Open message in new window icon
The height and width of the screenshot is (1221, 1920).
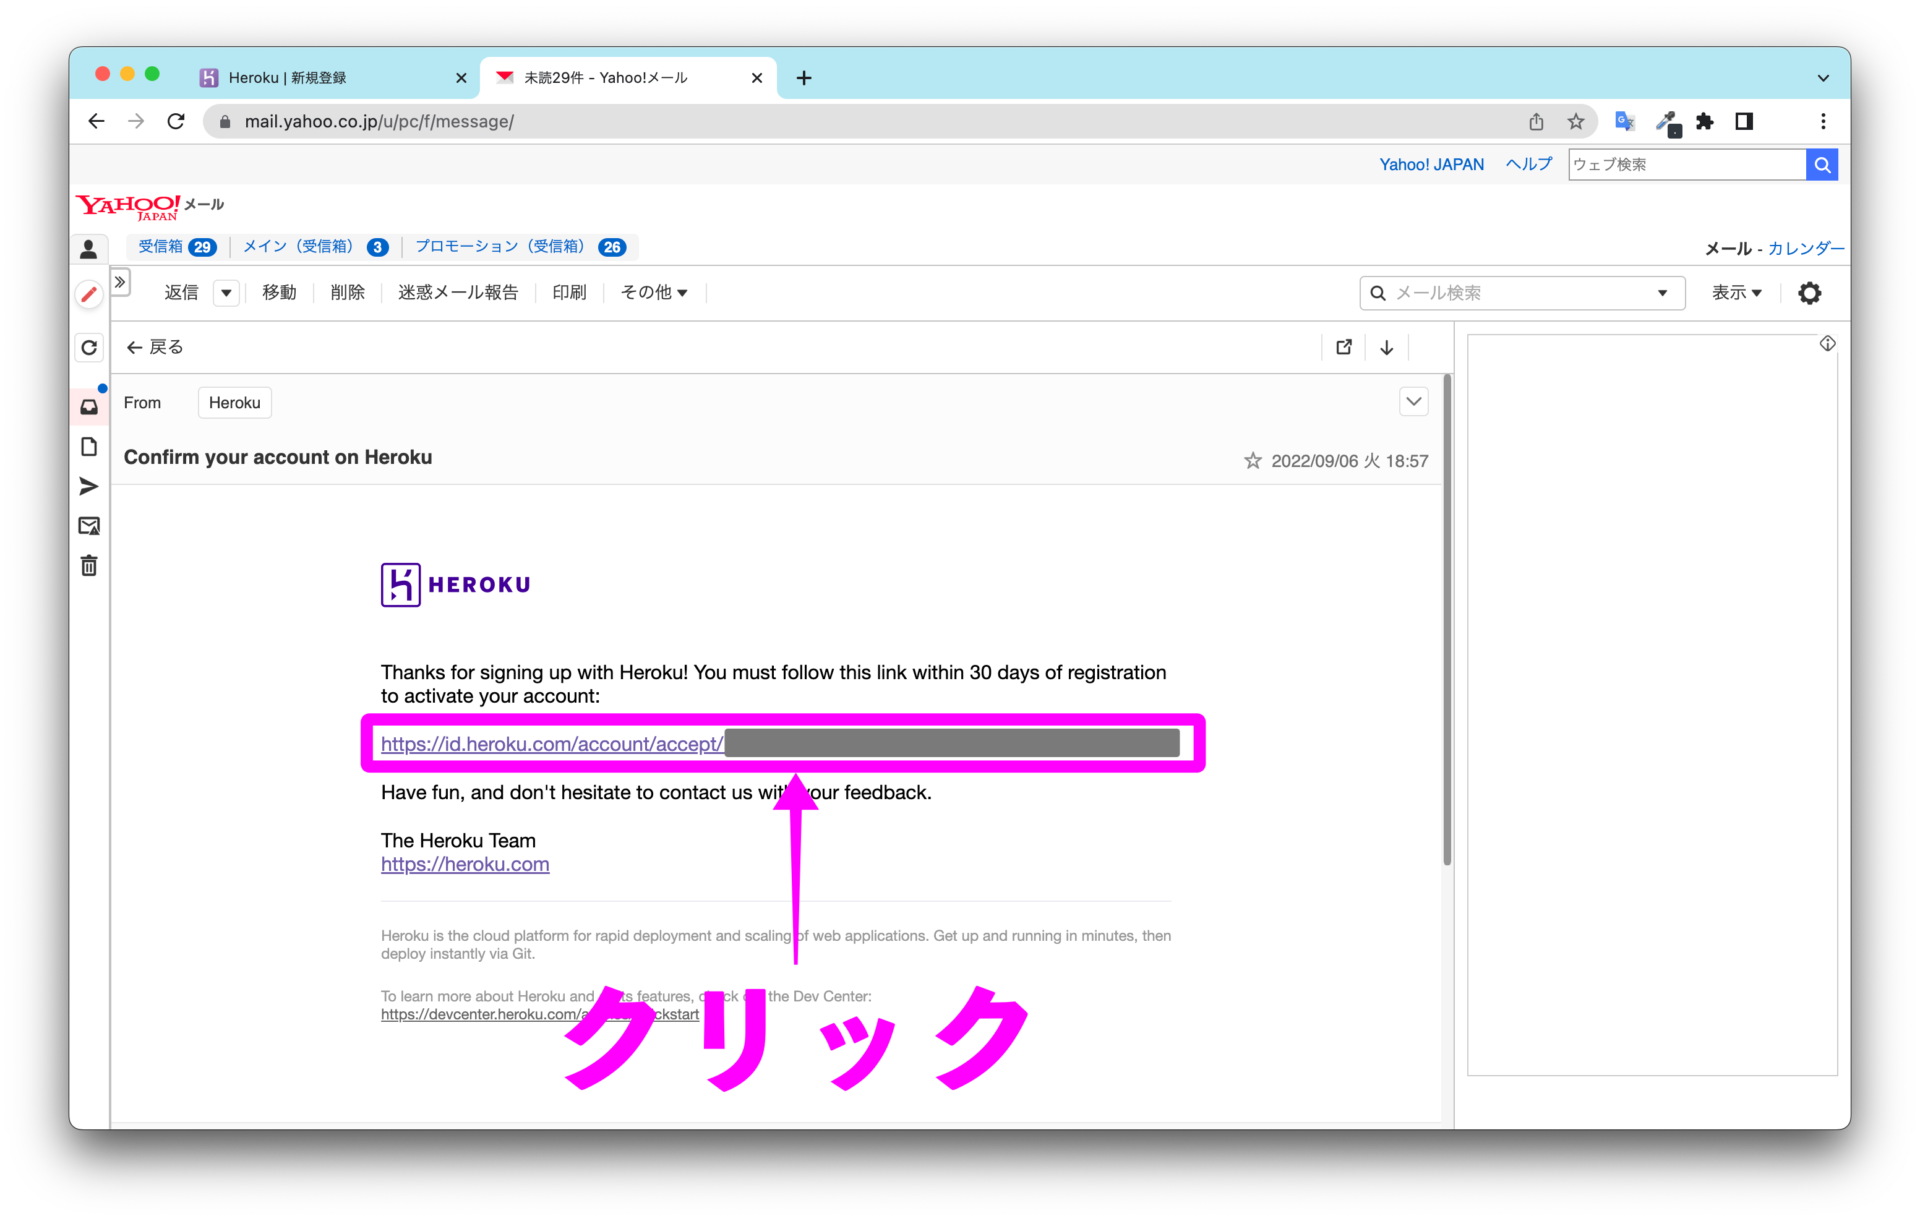[1344, 347]
